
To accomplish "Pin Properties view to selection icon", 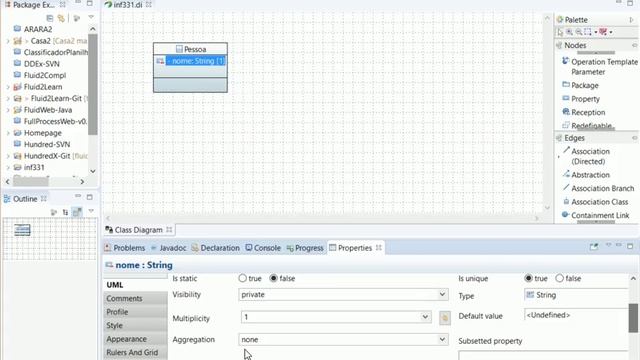I will 594,247.
